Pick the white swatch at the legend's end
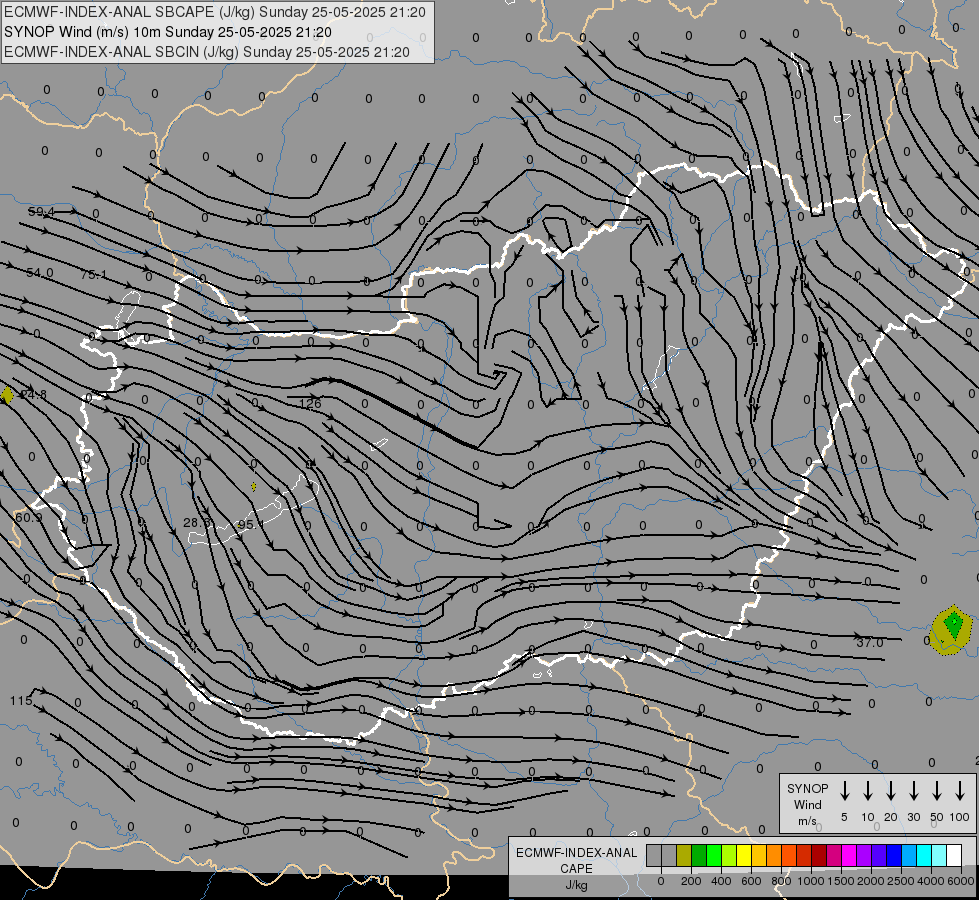979x900 pixels. pyautogui.click(x=954, y=856)
